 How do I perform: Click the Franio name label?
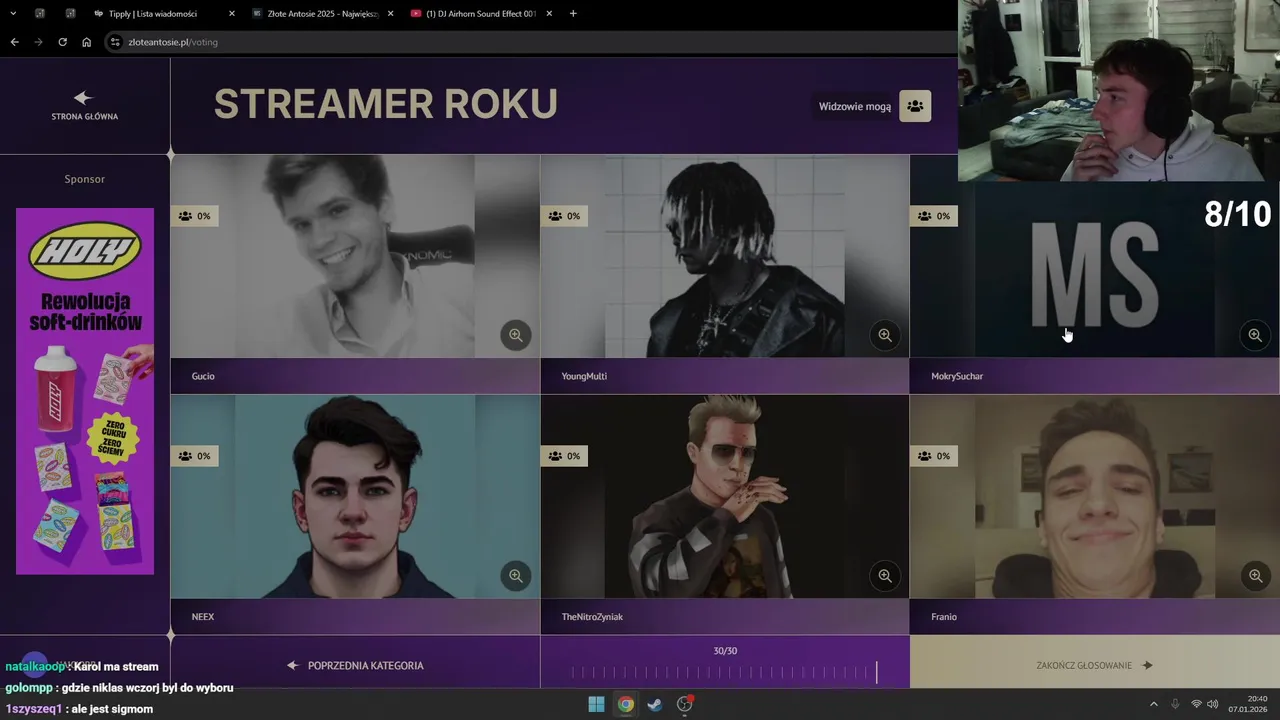944,617
